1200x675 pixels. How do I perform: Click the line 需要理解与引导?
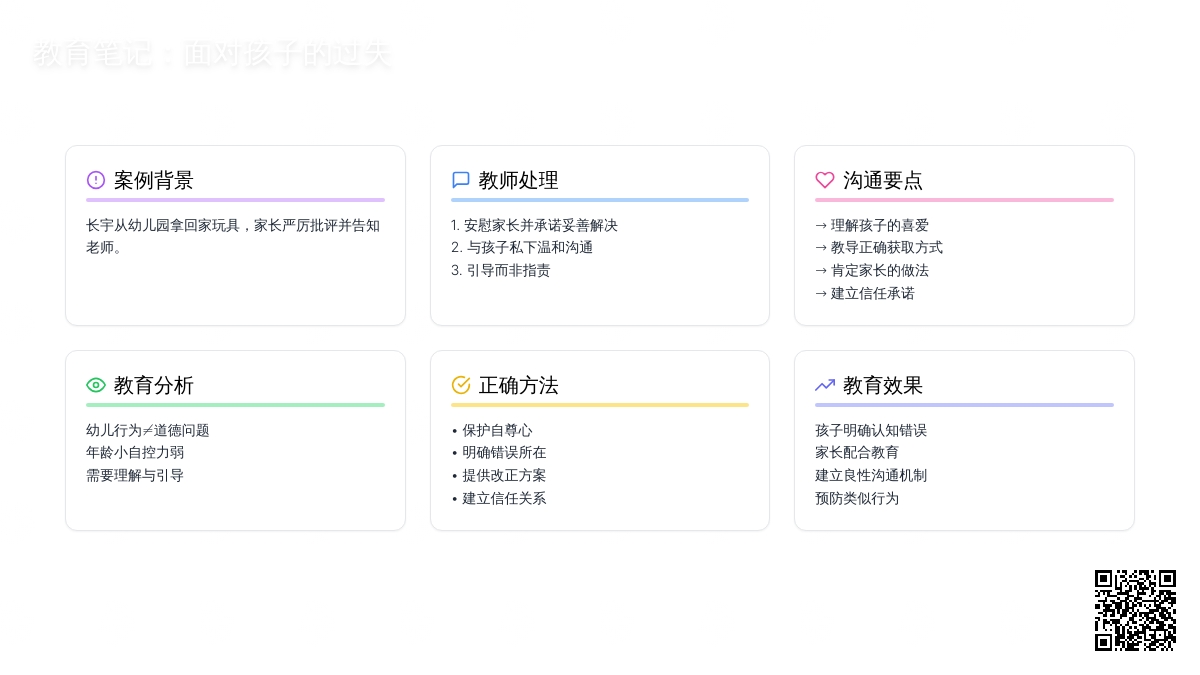tap(135, 475)
